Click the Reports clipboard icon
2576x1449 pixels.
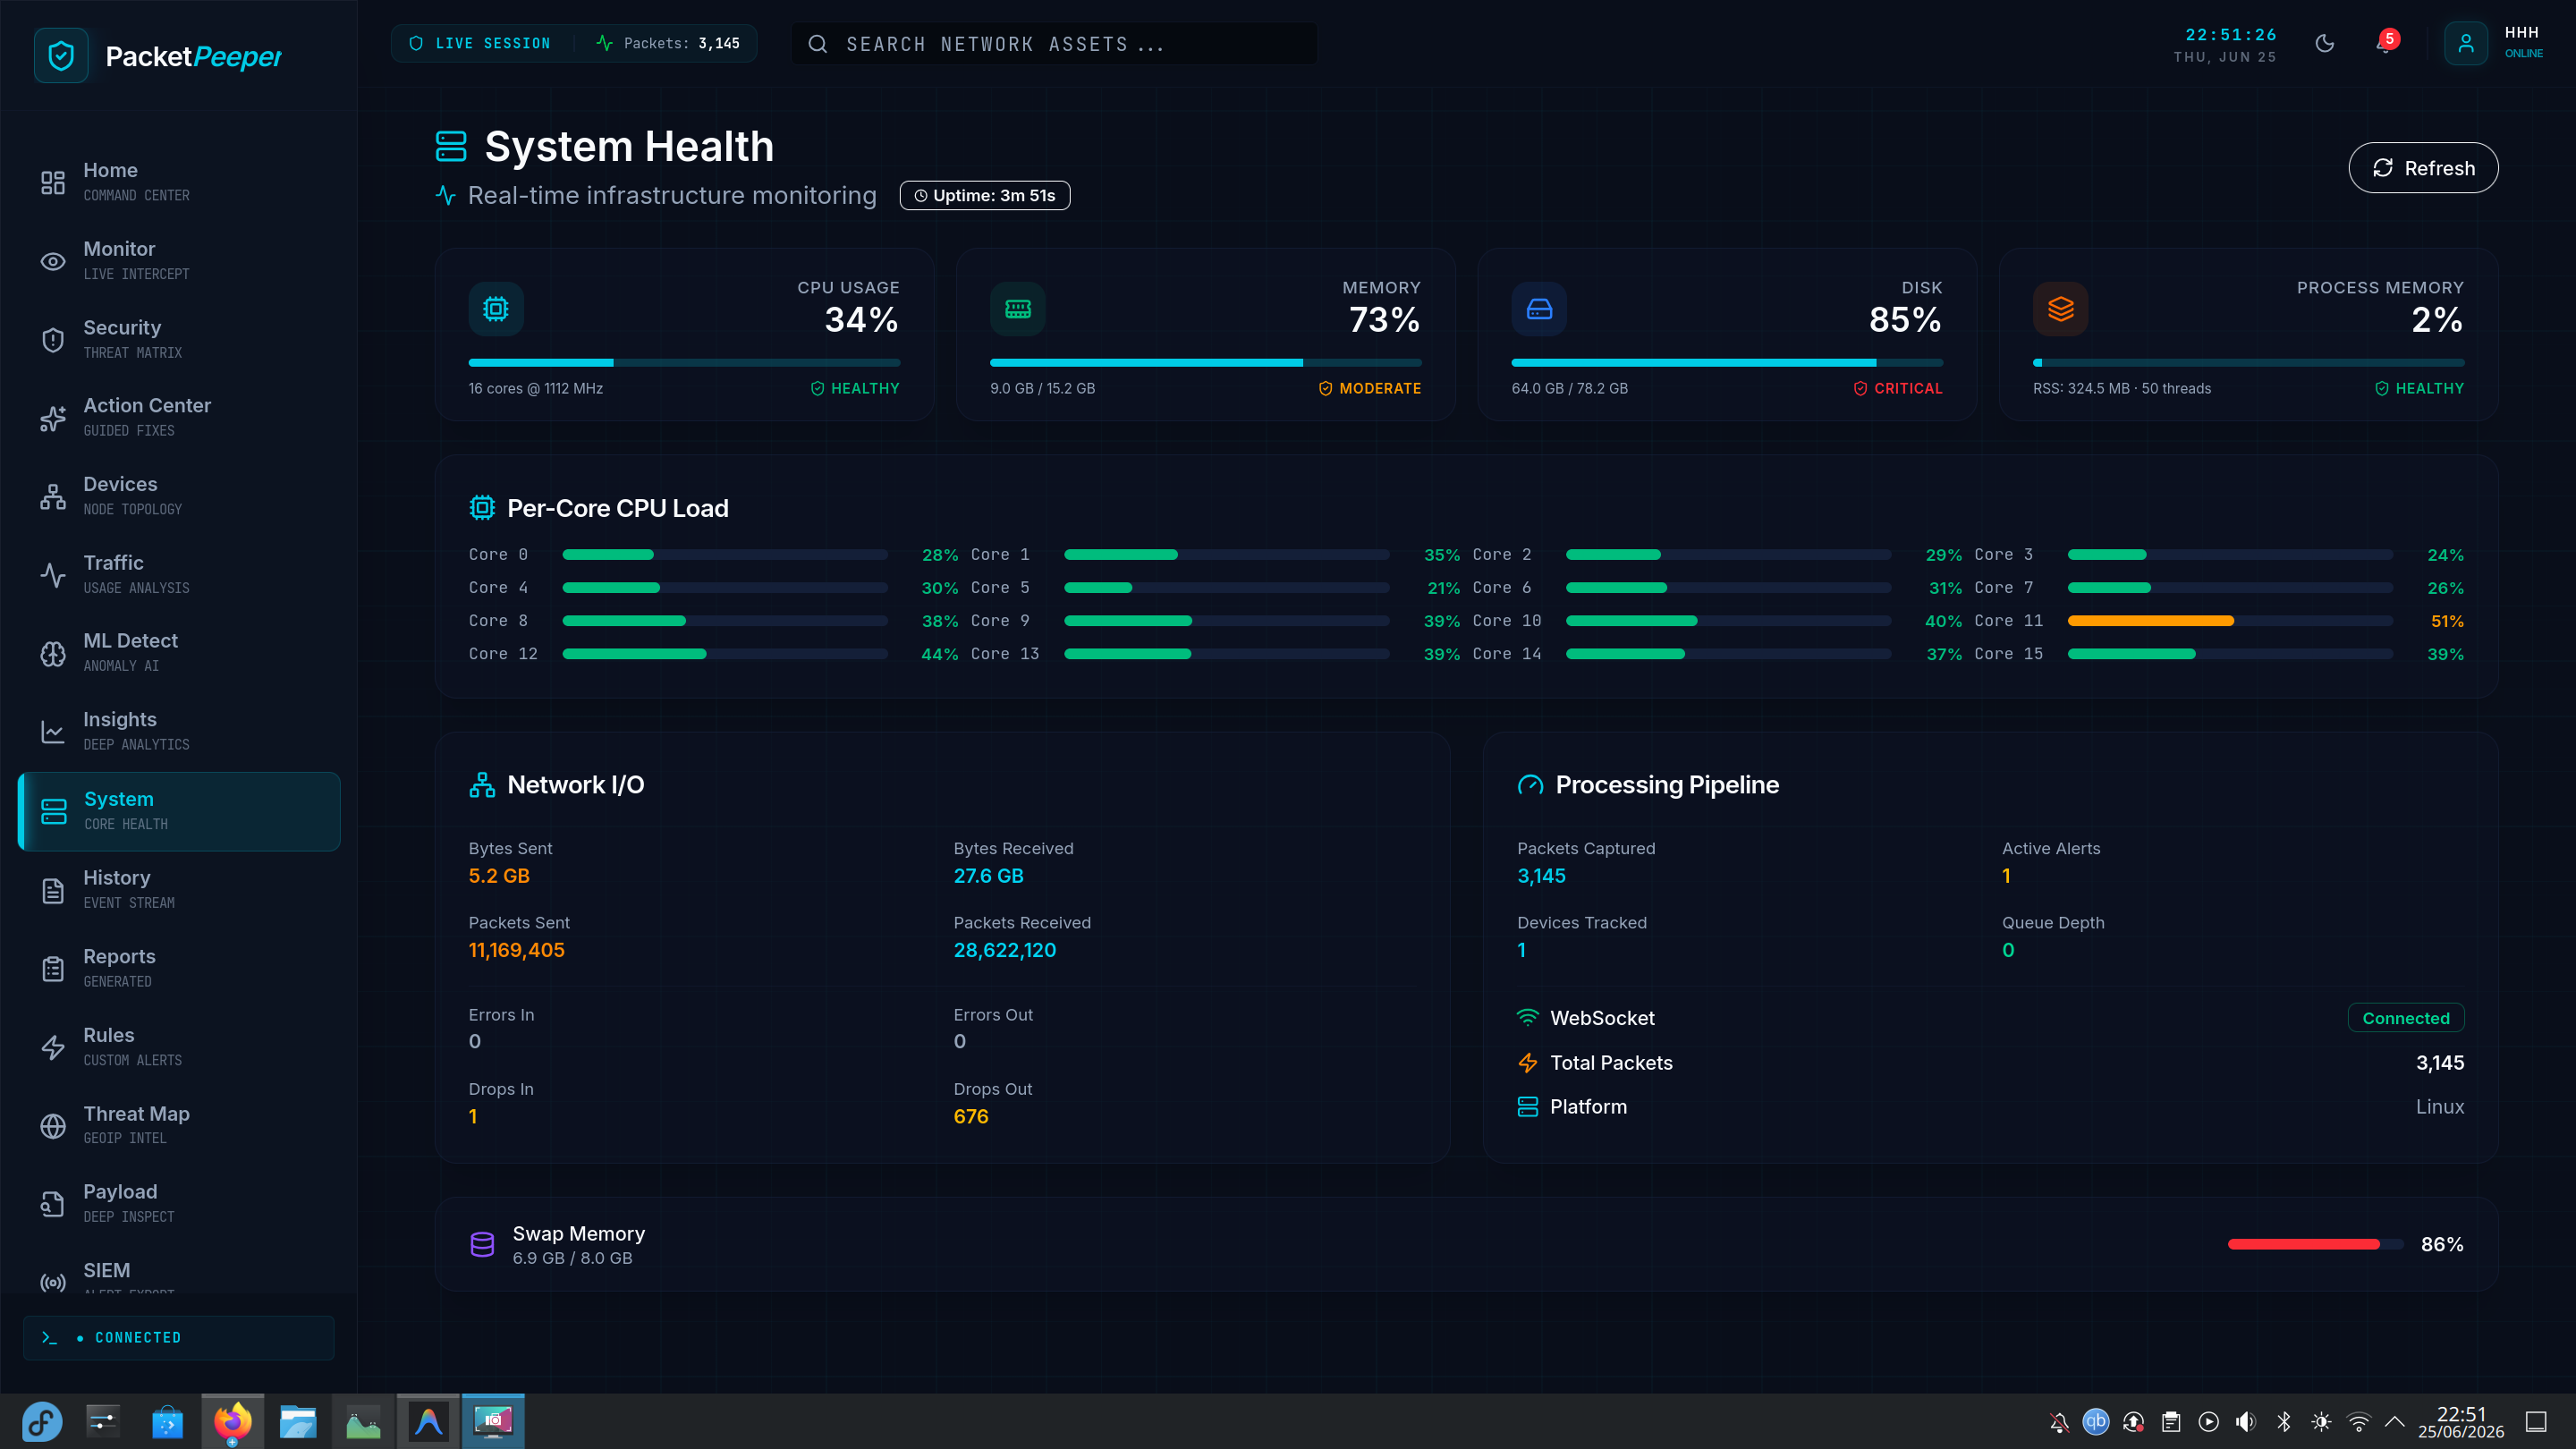[53, 969]
